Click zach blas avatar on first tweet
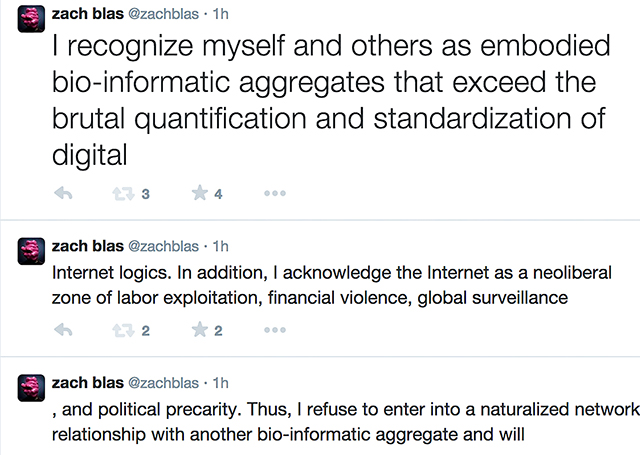The width and height of the screenshot is (640, 455). point(31,18)
